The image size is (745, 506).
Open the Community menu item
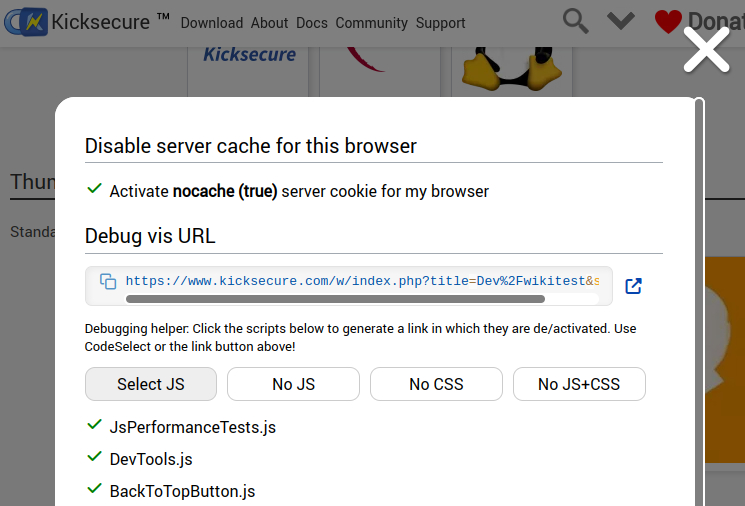(x=372, y=23)
